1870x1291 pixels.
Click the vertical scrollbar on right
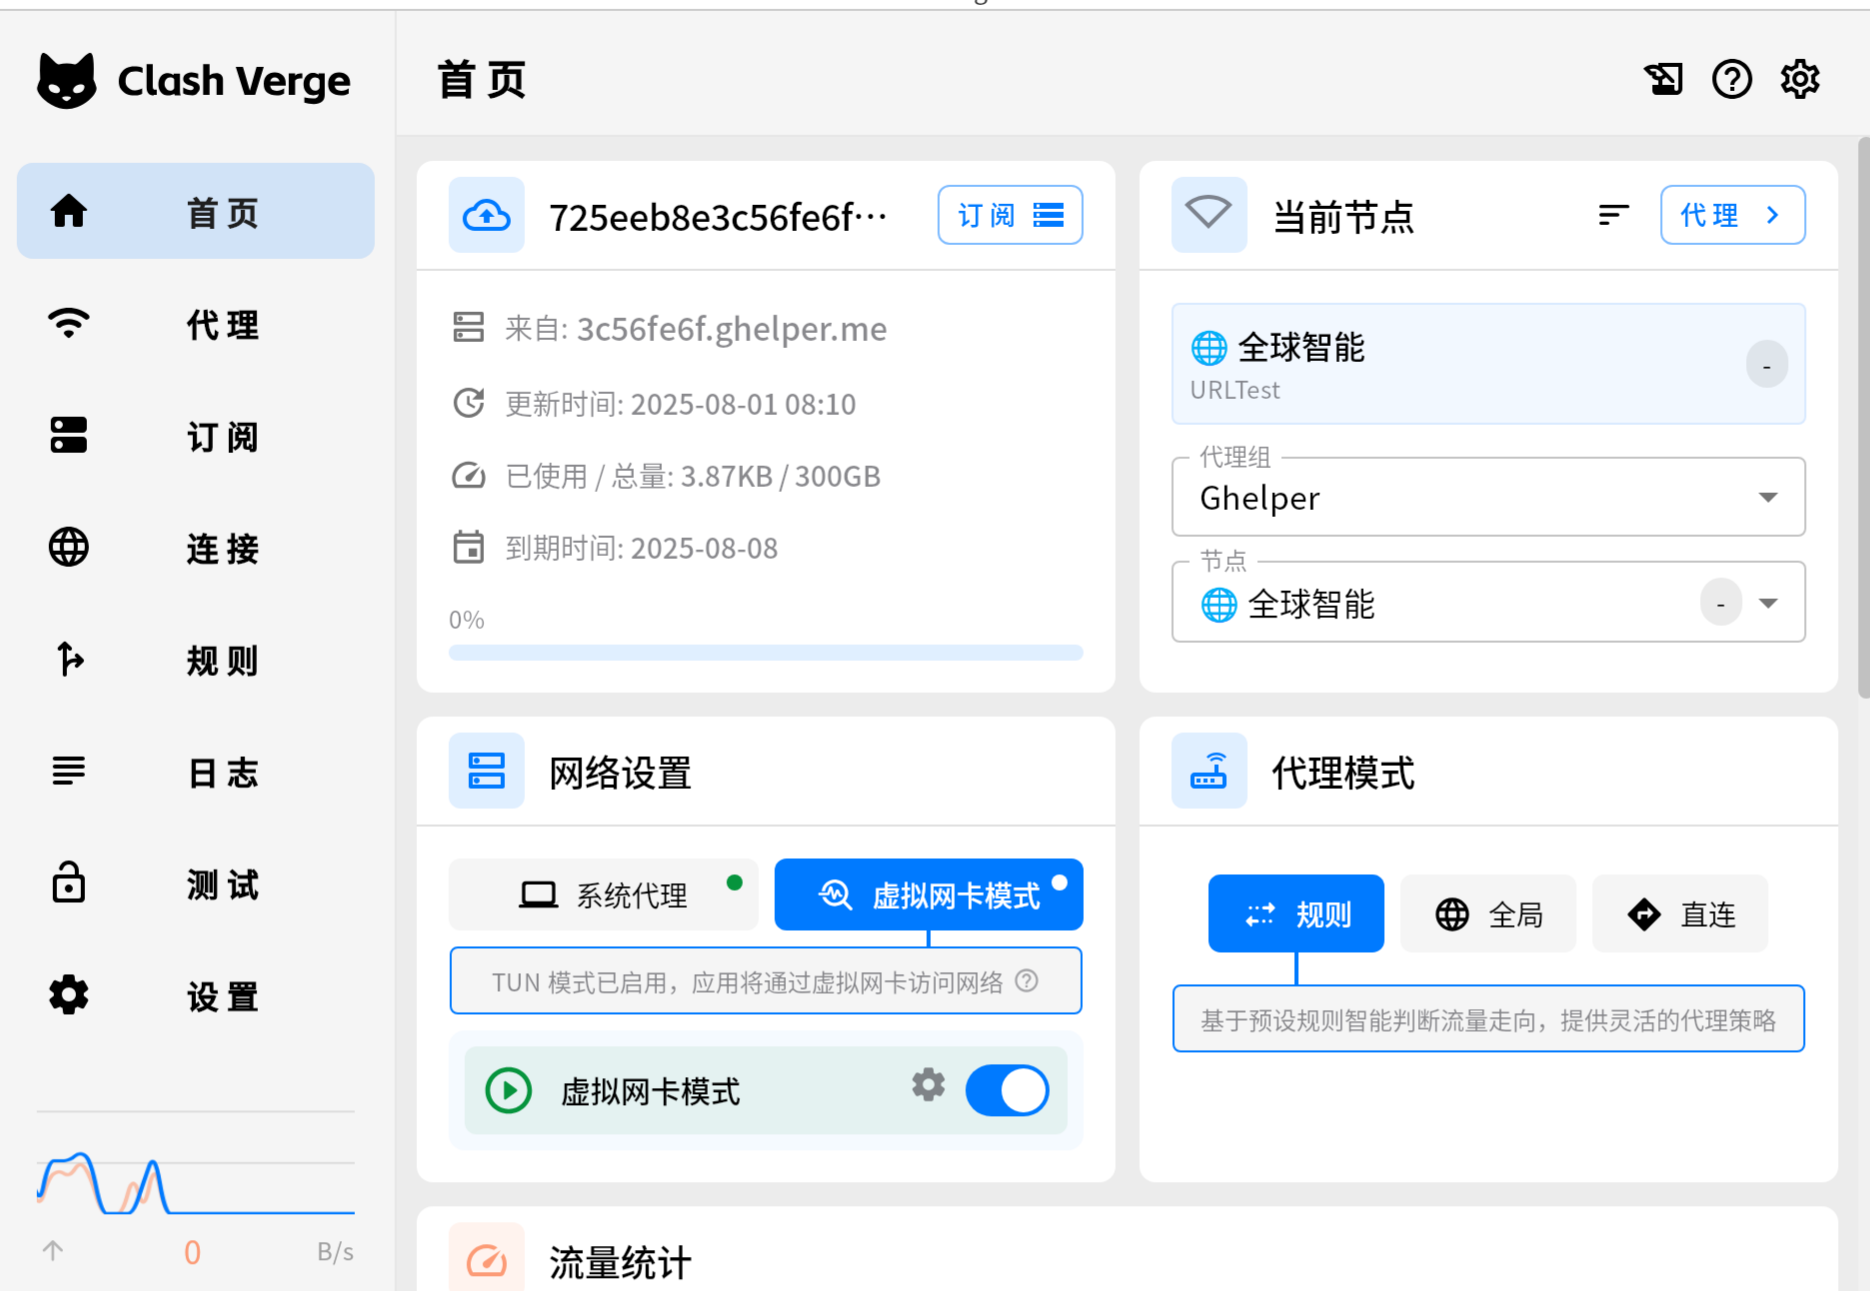pos(1864,418)
